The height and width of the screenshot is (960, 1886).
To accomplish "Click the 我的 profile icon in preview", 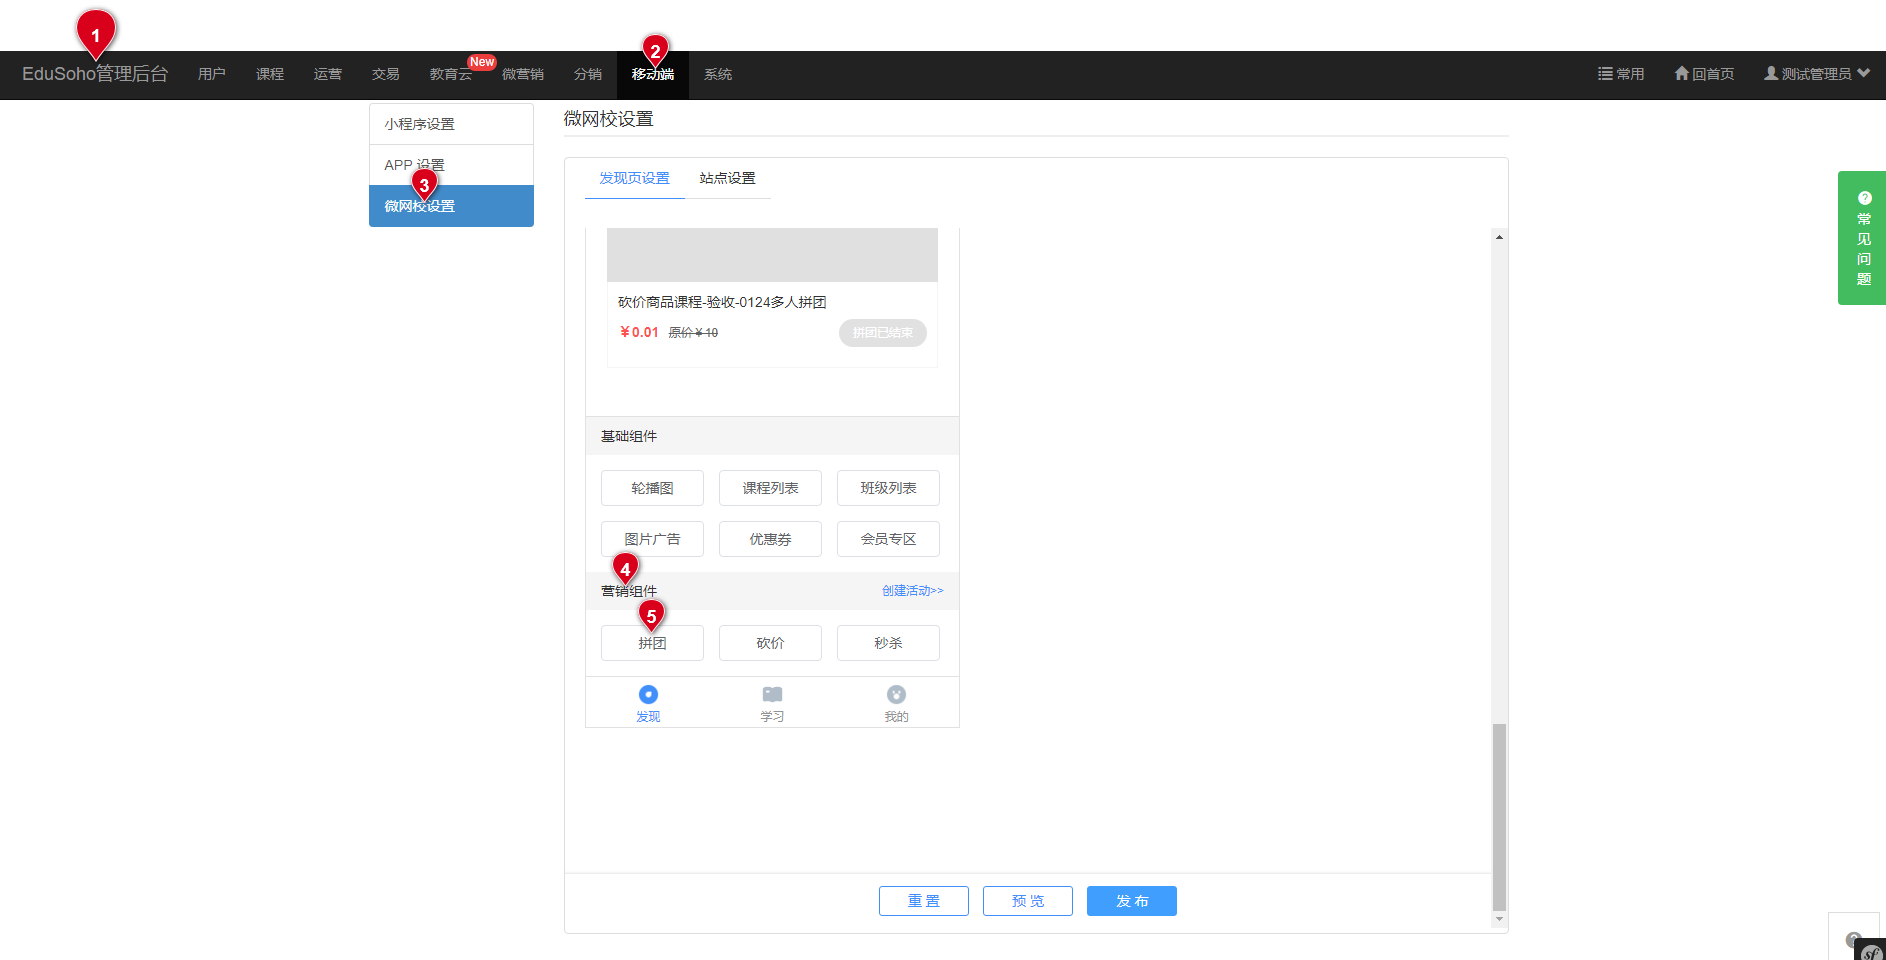I will pyautogui.click(x=896, y=695).
